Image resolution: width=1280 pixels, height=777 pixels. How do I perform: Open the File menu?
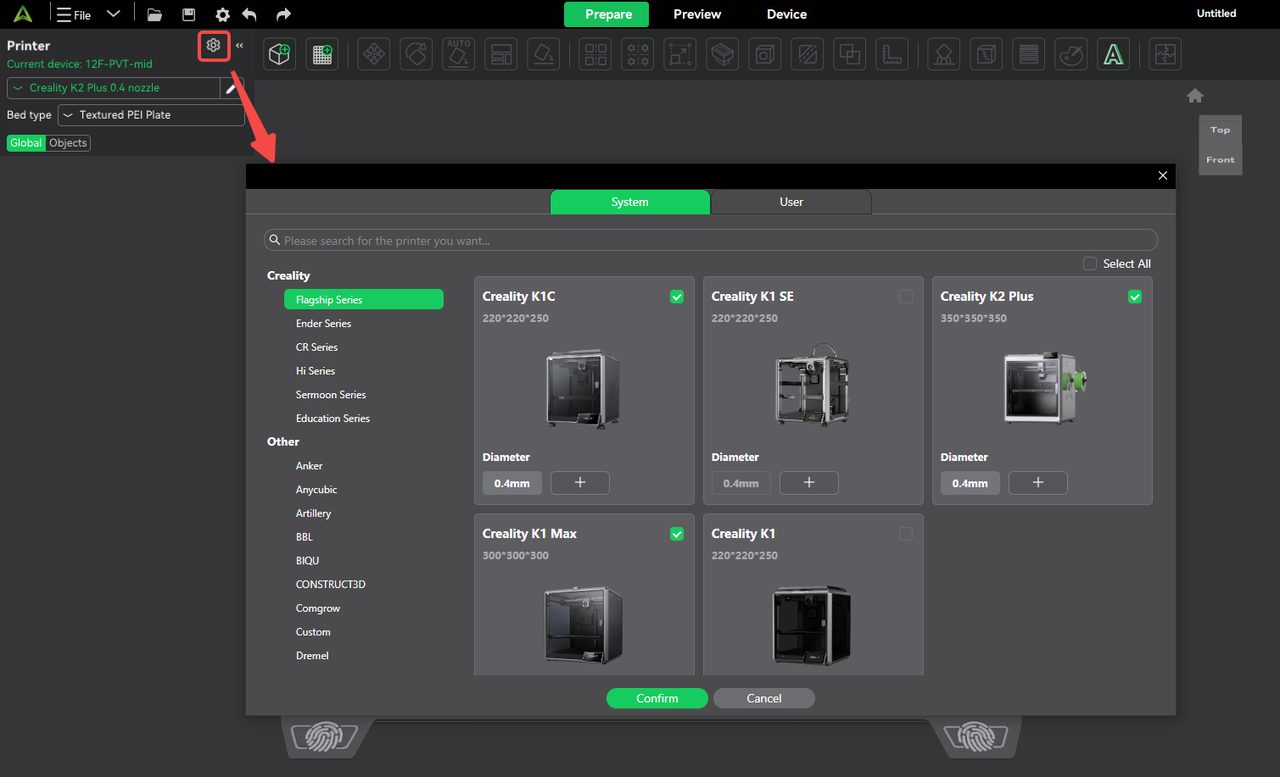point(74,15)
